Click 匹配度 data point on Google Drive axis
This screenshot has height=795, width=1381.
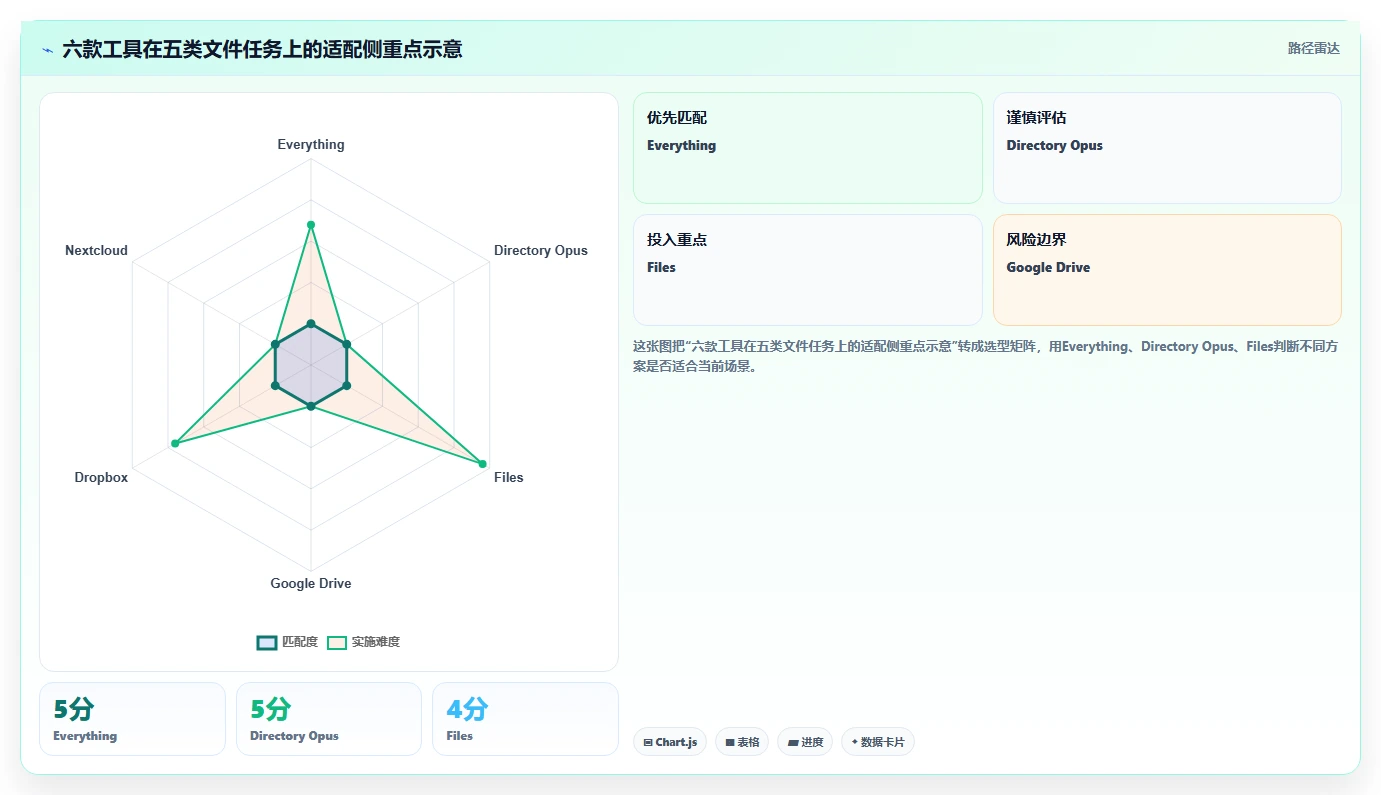tap(311, 406)
